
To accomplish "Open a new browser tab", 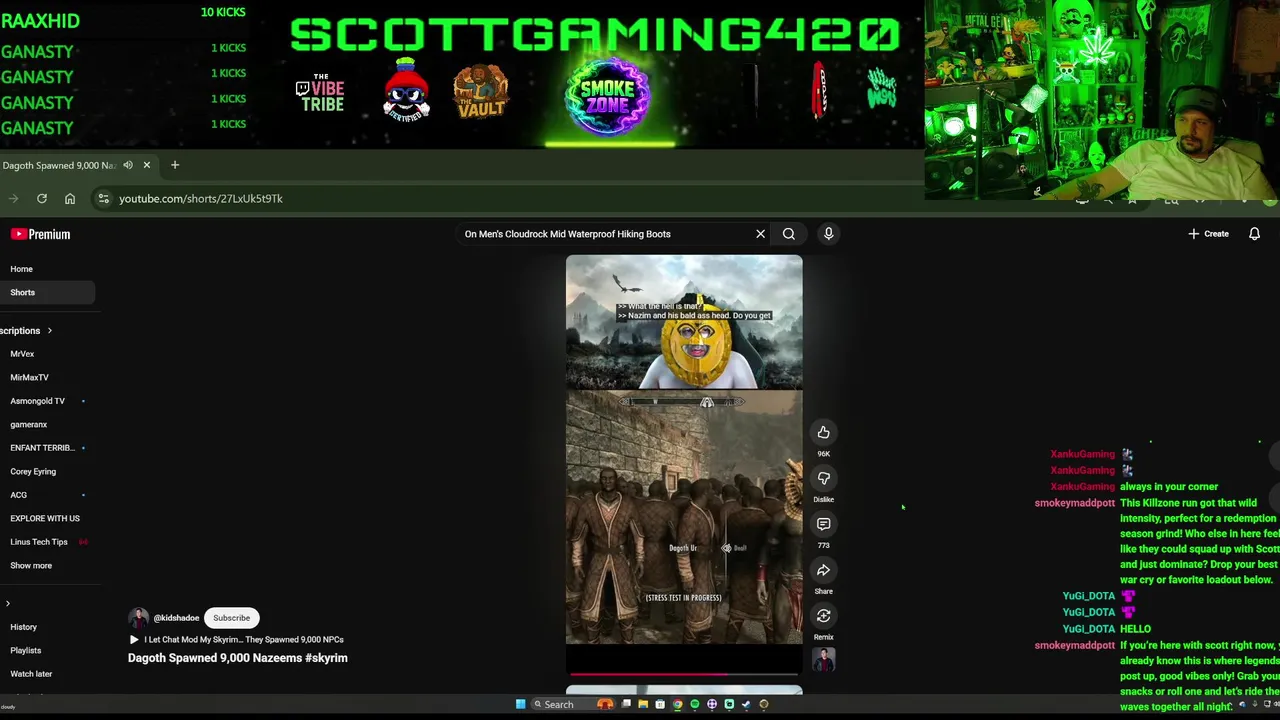I will [175, 165].
